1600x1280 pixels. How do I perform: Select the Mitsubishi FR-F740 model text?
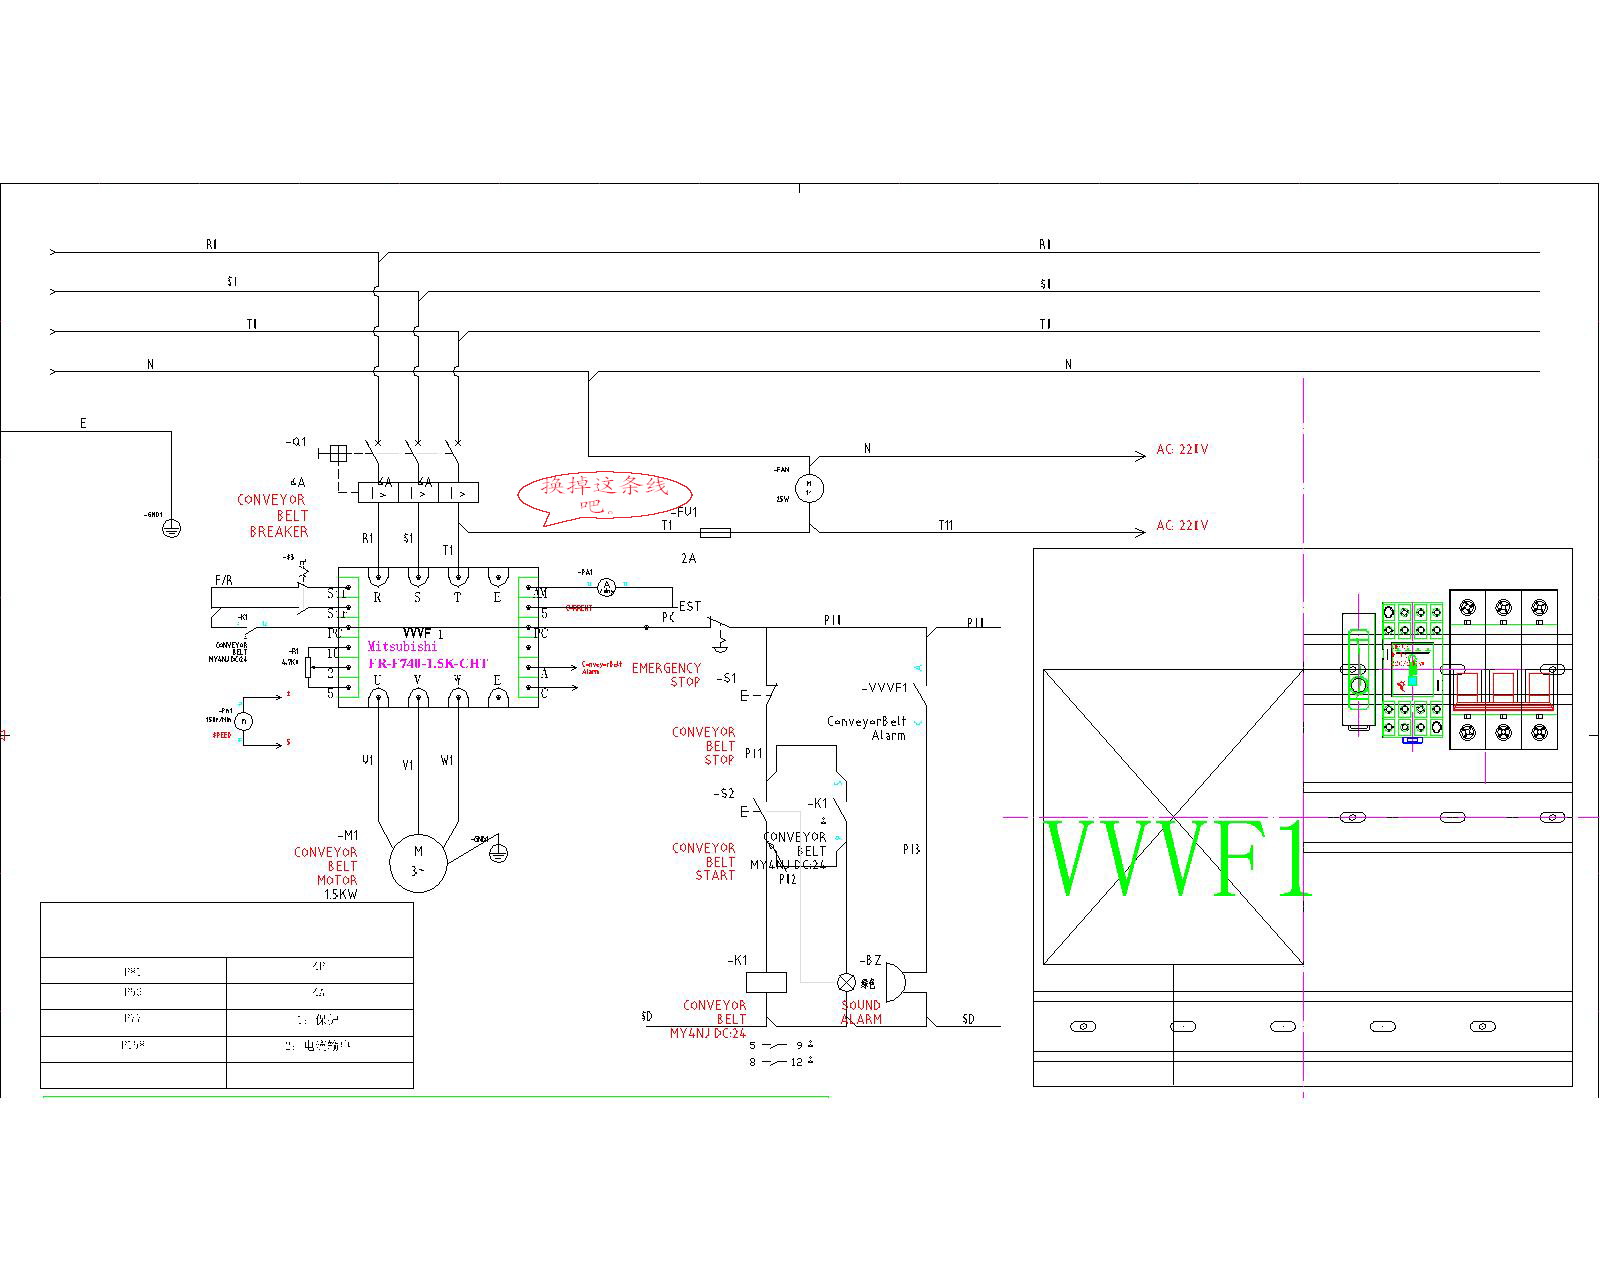pyautogui.click(x=427, y=655)
